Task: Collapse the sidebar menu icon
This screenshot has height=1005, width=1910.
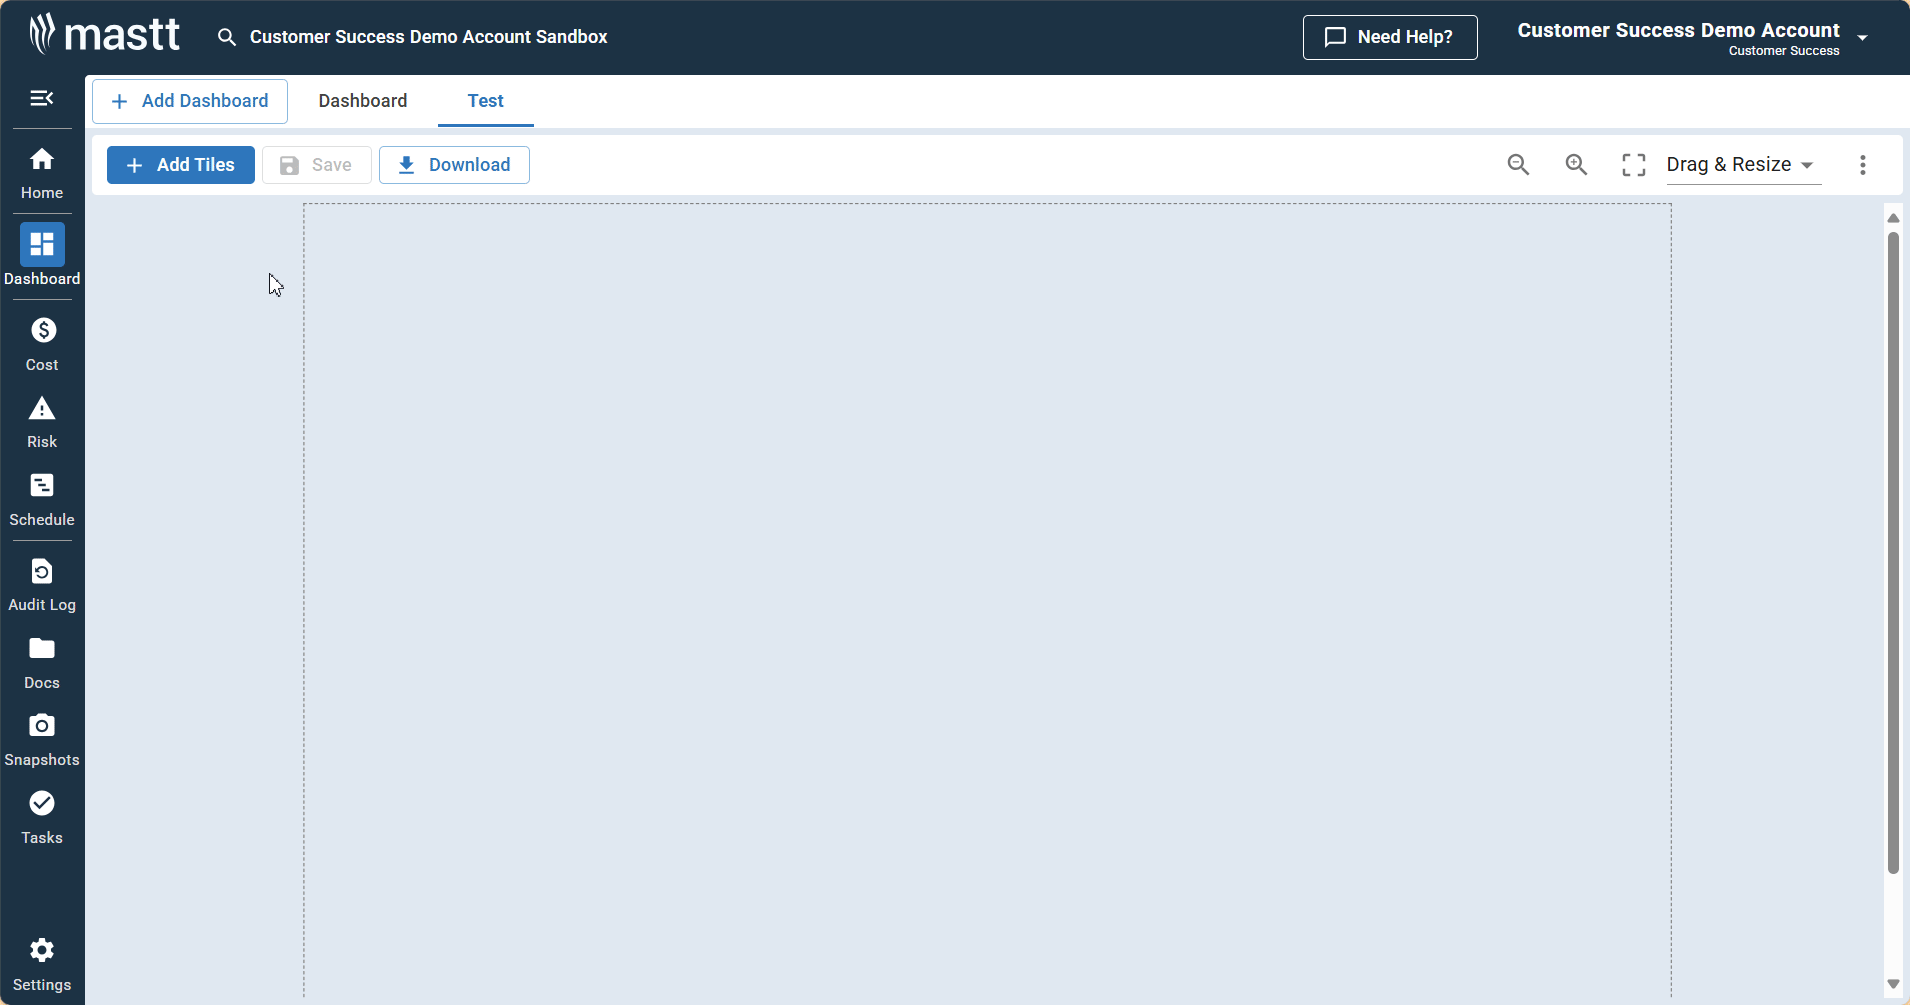Action: tap(42, 98)
